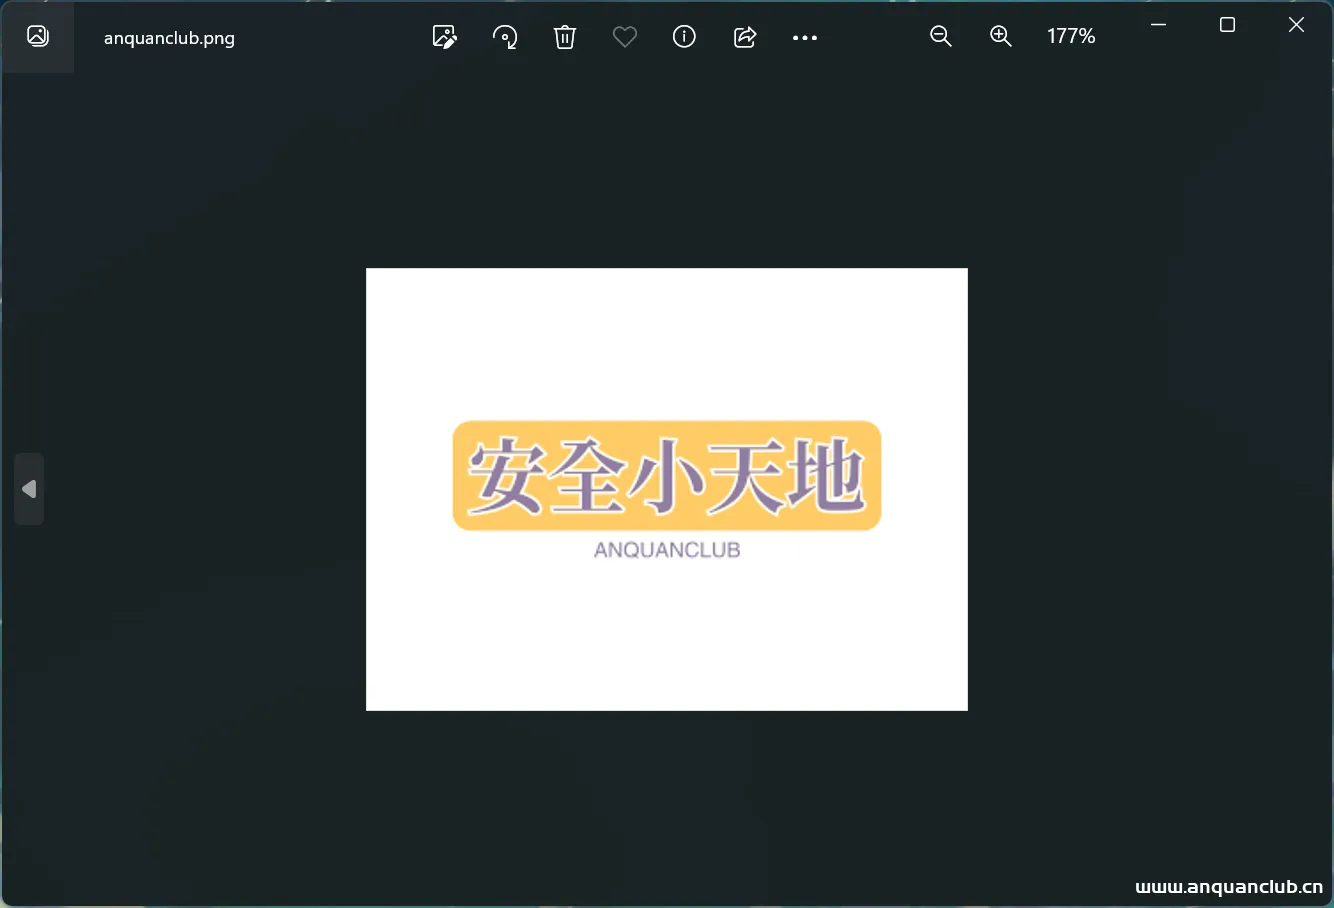This screenshot has width=1334, height=908.
Task: Click the www.anquanclub.cn watermark text
Action: [x=1229, y=886]
